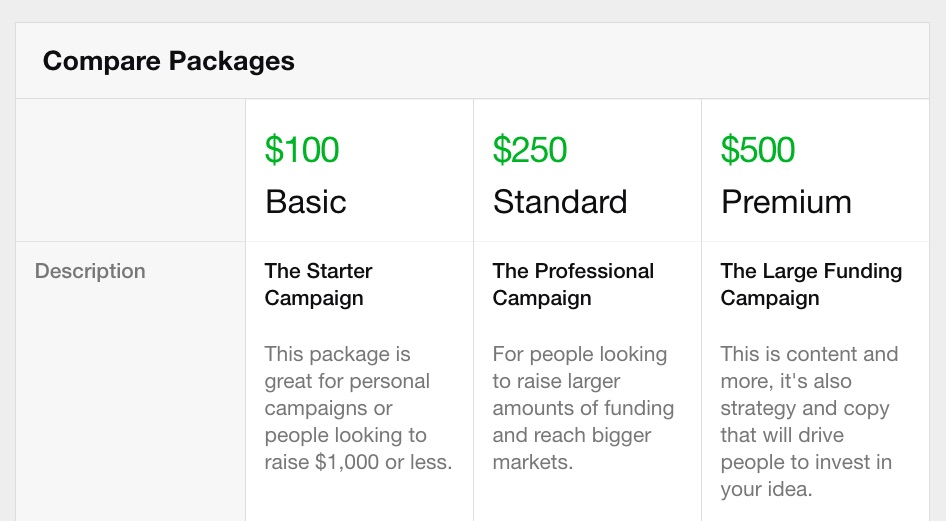Screen dimensions: 946x521
Task: Click the empty header cell above Description
Action: pos(131,170)
